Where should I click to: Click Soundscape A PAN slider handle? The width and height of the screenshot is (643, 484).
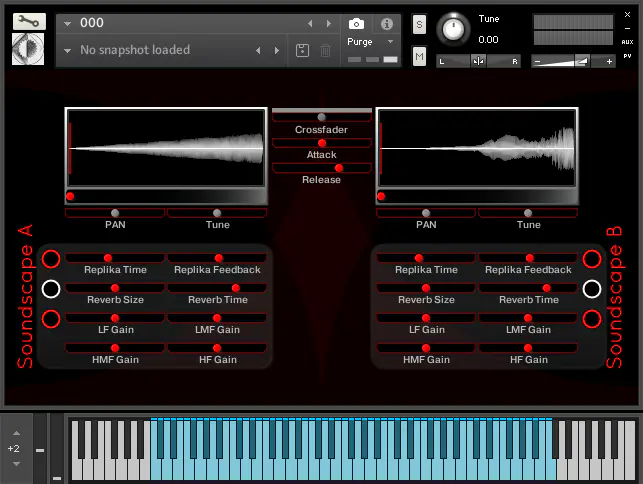click(x=115, y=213)
